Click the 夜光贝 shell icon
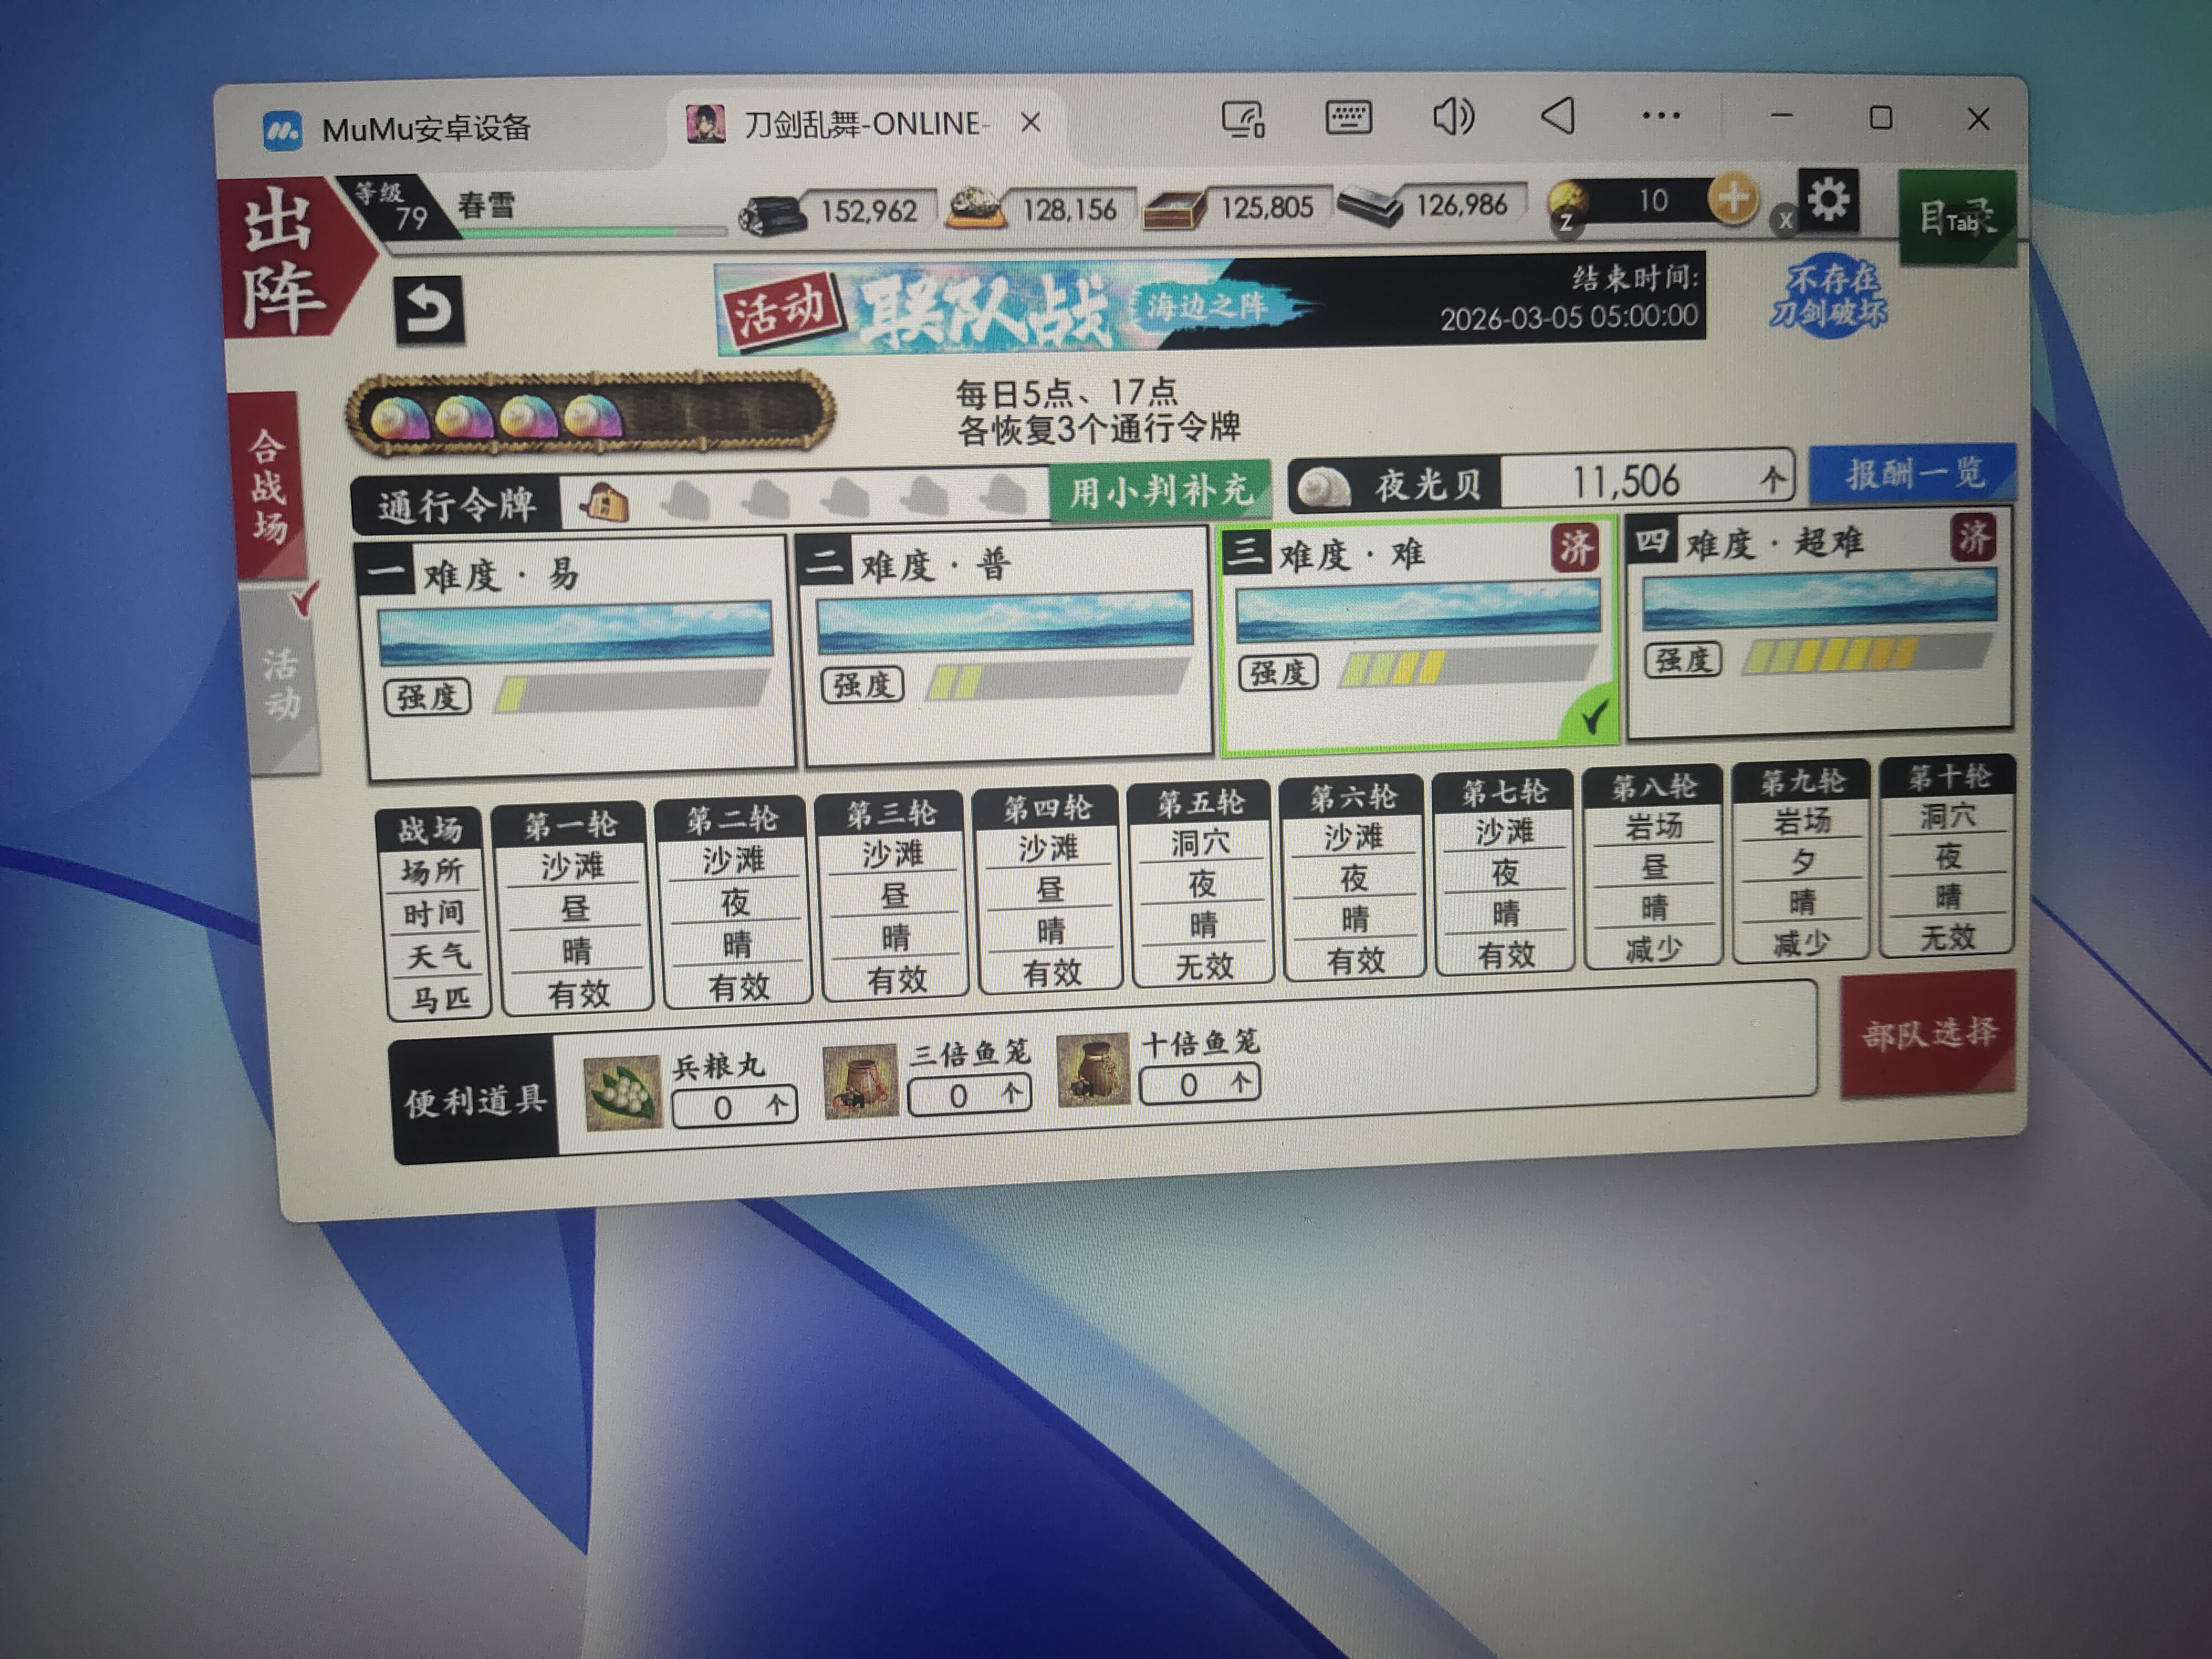Viewport: 2212px width, 1659px height. pyautogui.click(x=1325, y=487)
